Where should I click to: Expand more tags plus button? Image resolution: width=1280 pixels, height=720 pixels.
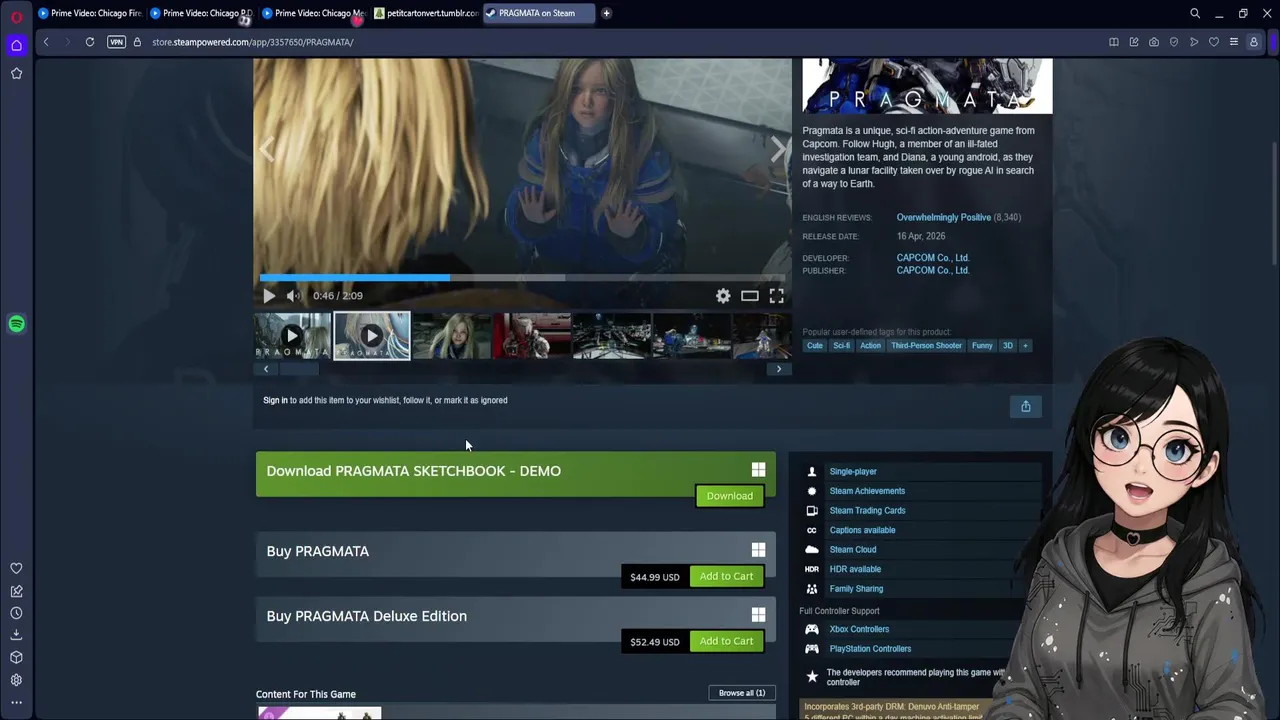[x=1024, y=346]
